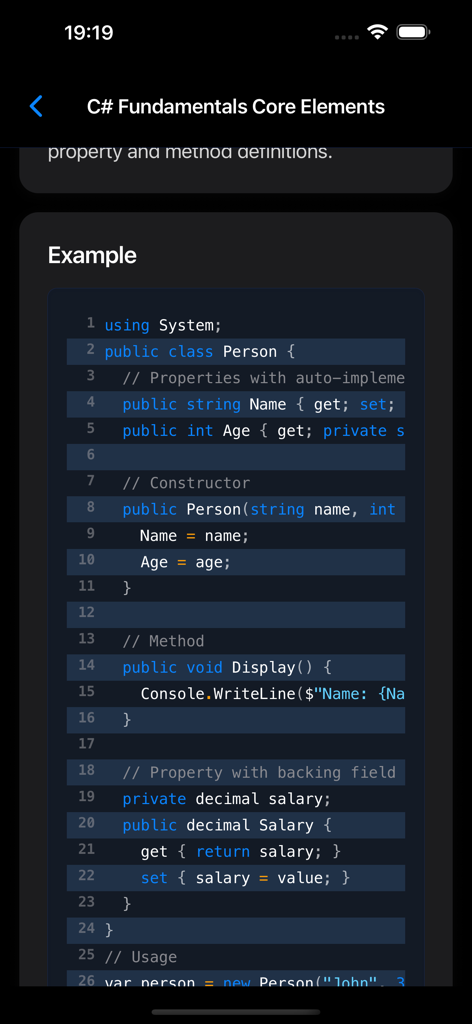Select the set salary = value line

tap(236, 878)
